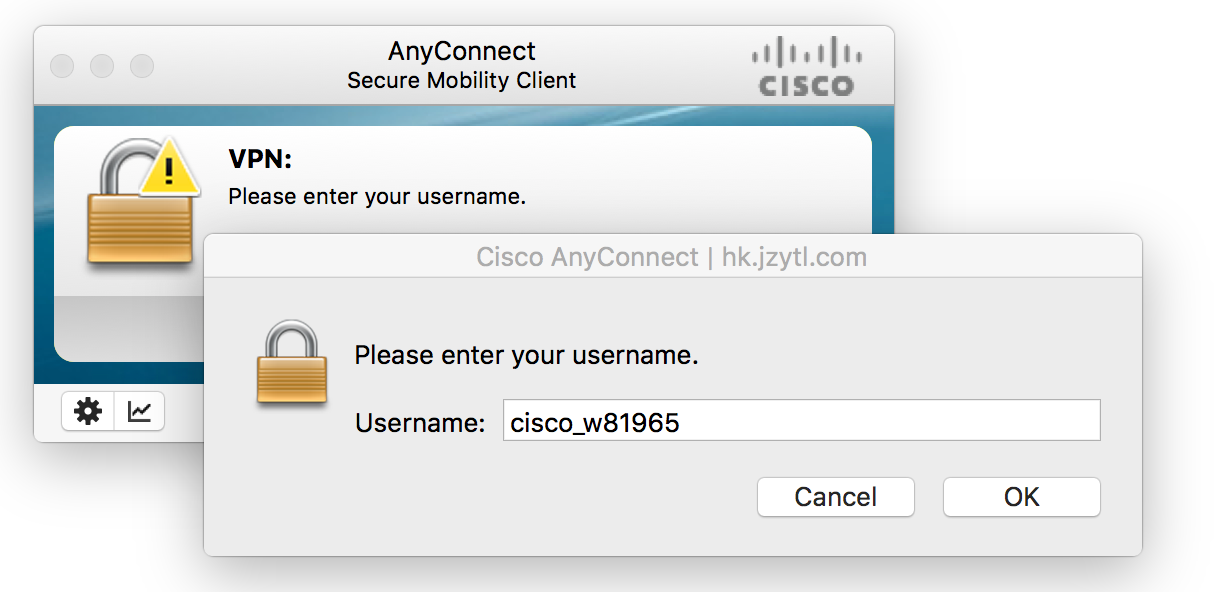This screenshot has height=592, width=1220.
Task: Click the VPN status message under VPN:
Action: [x=377, y=196]
